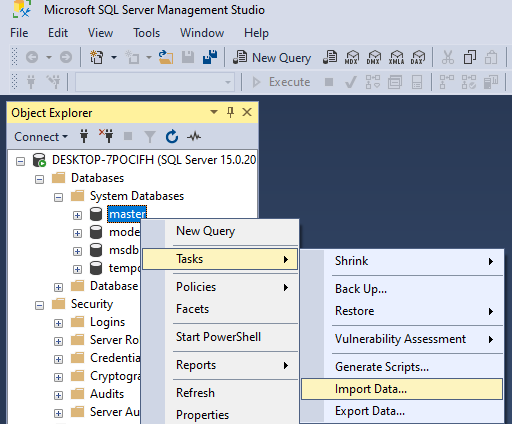The image size is (512, 424).
Task: Click the Cancel Executing Query stop icon
Action: pos(329,82)
